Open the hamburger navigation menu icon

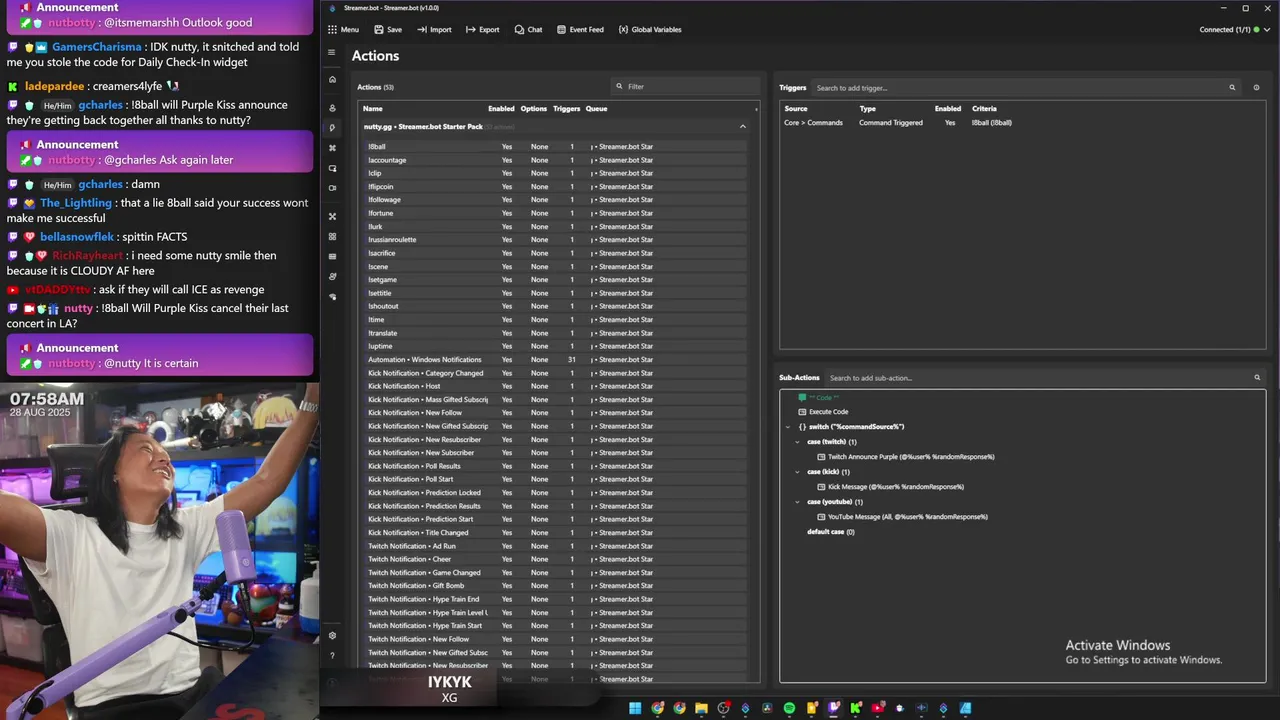[332, 52]
